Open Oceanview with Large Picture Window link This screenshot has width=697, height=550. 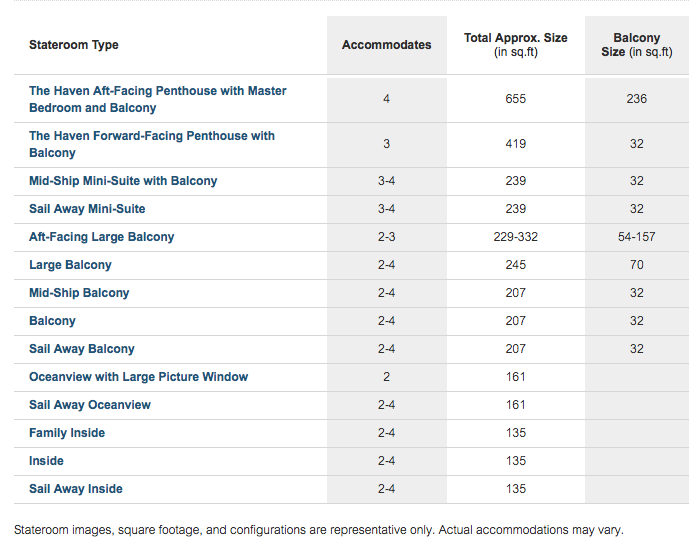138,377
